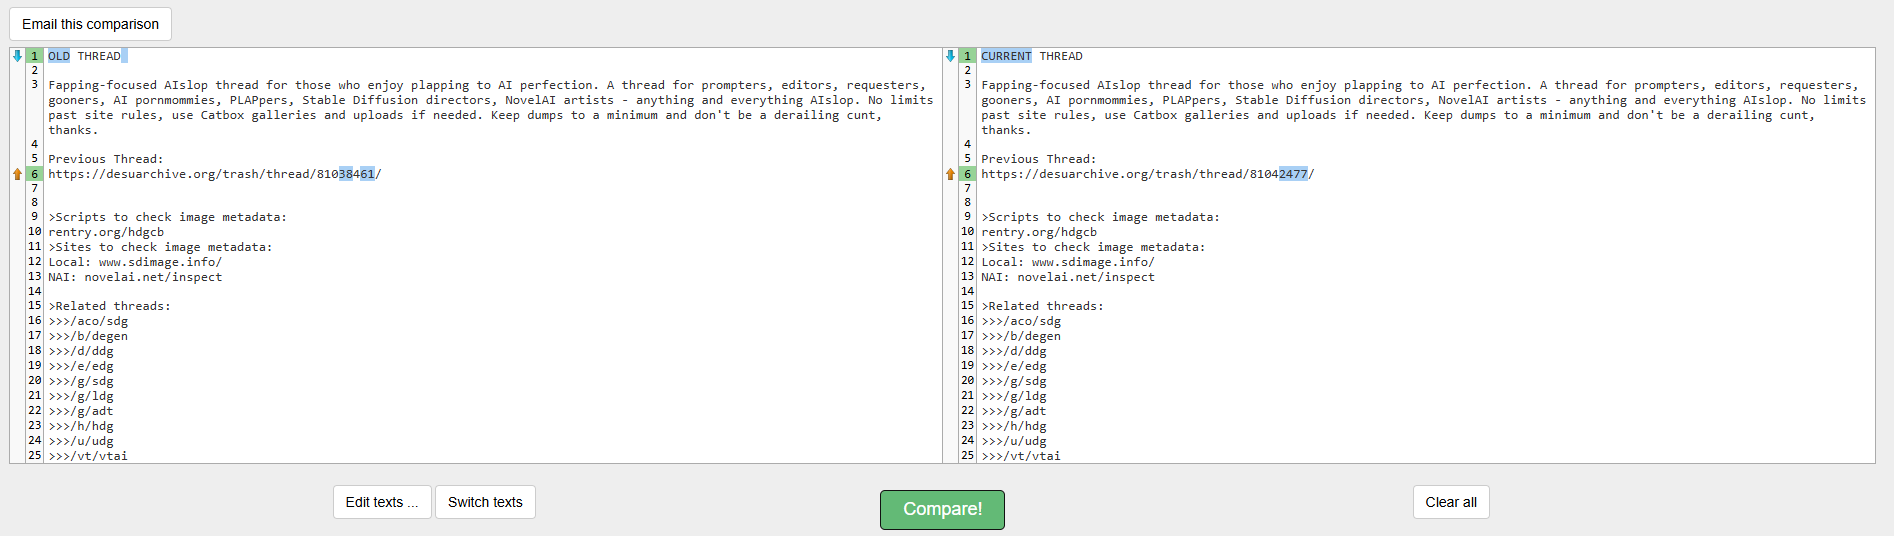The height and width of the screenshot is (536, 1894).
Task: Click the orange up arrow in right panel
Action: 950,174
